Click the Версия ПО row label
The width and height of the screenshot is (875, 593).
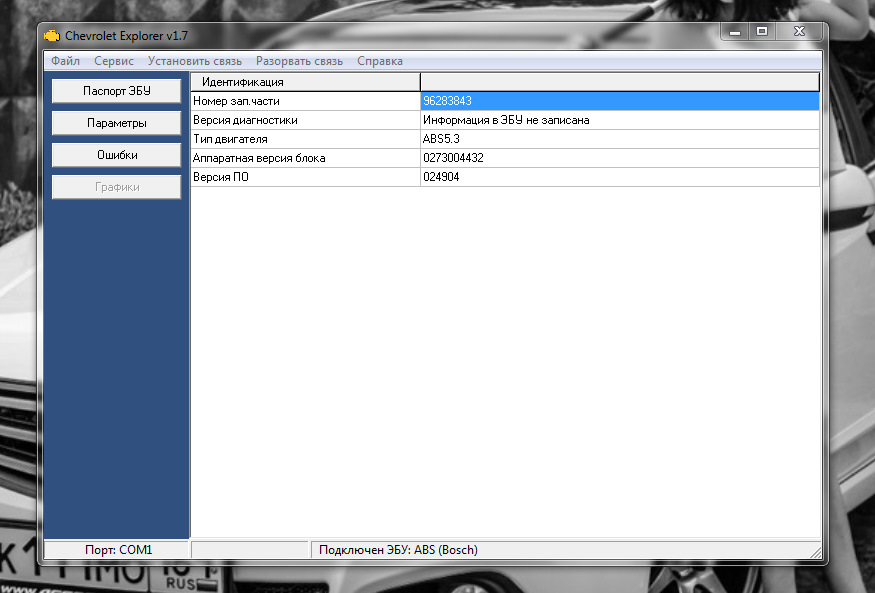click(x=305, y=177)
